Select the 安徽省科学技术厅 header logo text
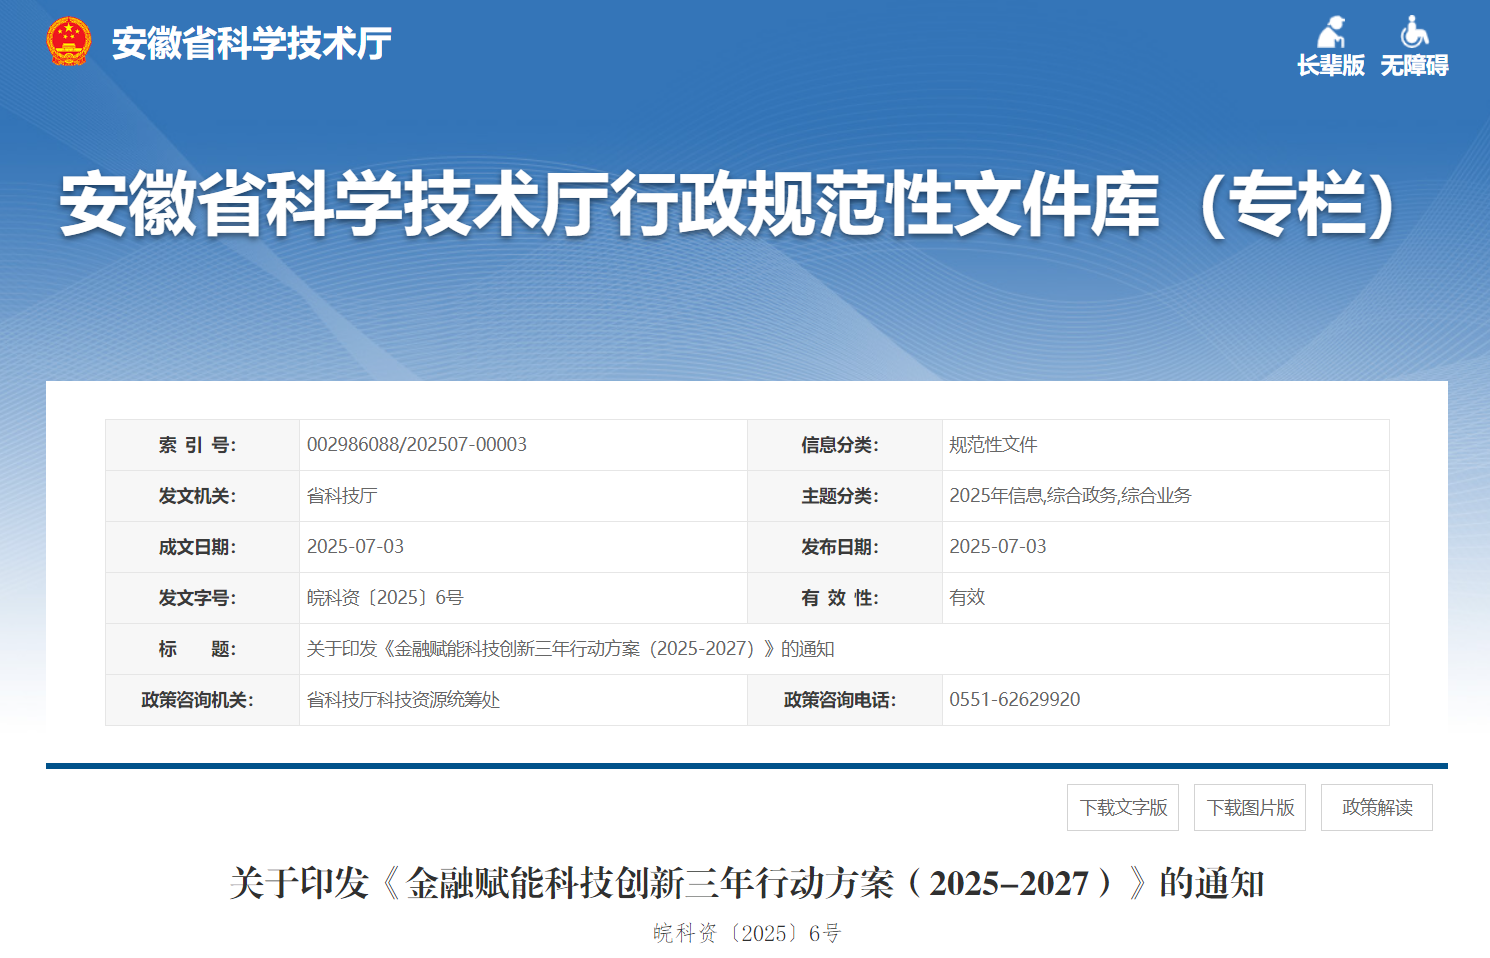This screenshot has width=1490, height=958. coord(249,42)
